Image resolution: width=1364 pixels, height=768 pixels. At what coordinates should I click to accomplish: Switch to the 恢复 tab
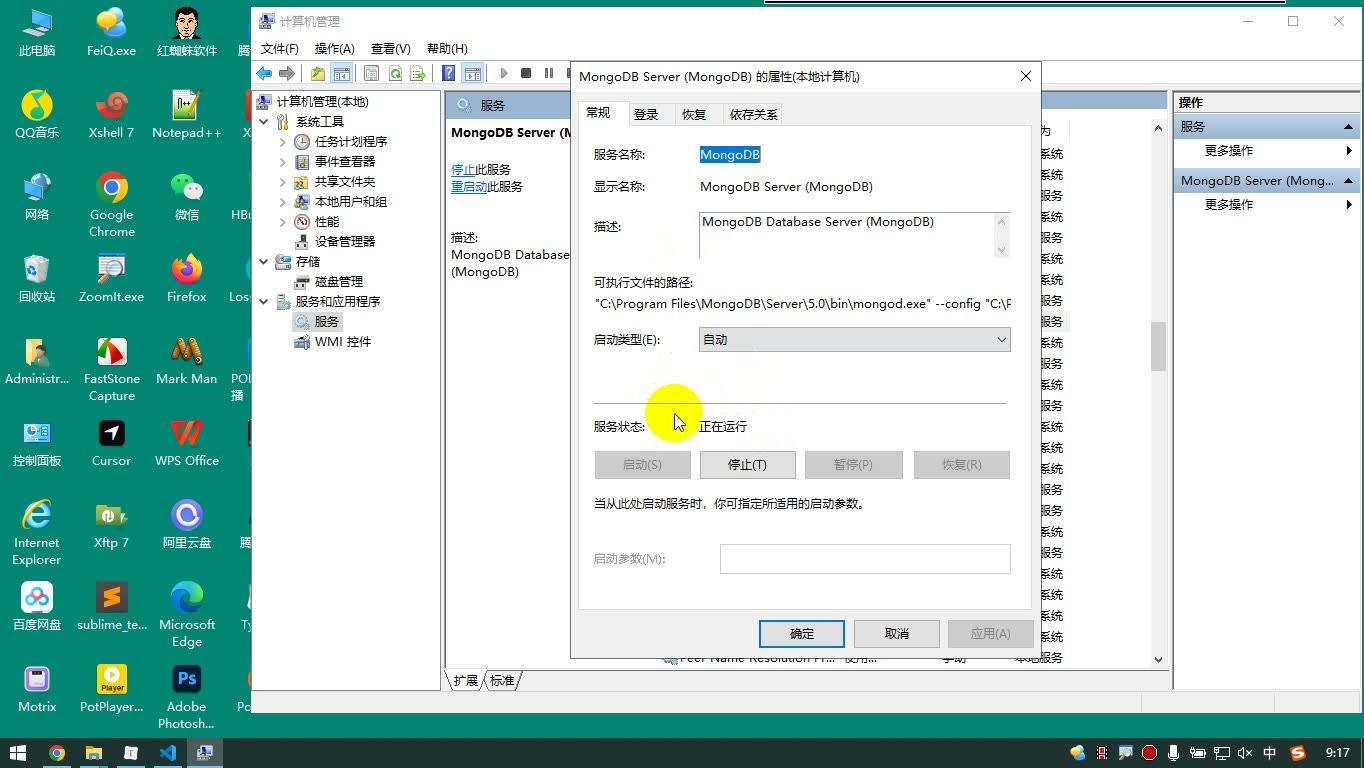click(x=694, y=115)
